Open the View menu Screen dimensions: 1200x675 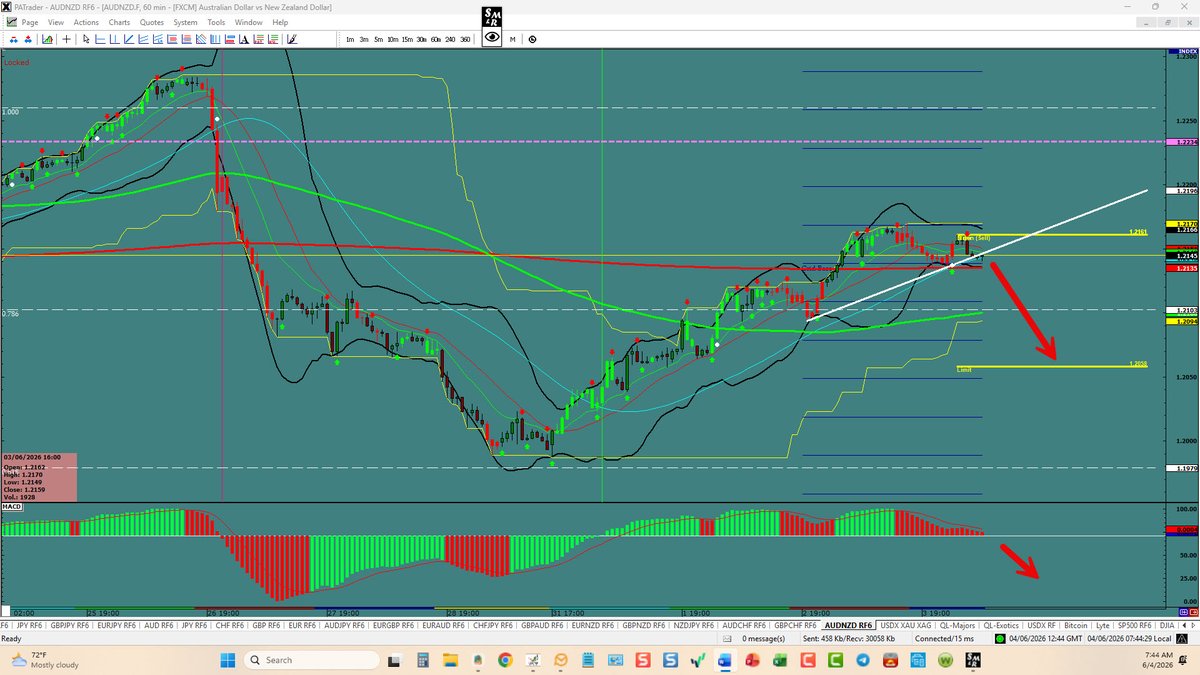[x=56, y=22]
